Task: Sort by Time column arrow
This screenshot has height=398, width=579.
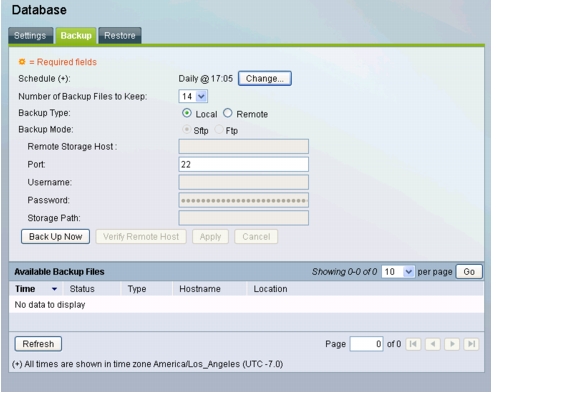Action: 54,289
